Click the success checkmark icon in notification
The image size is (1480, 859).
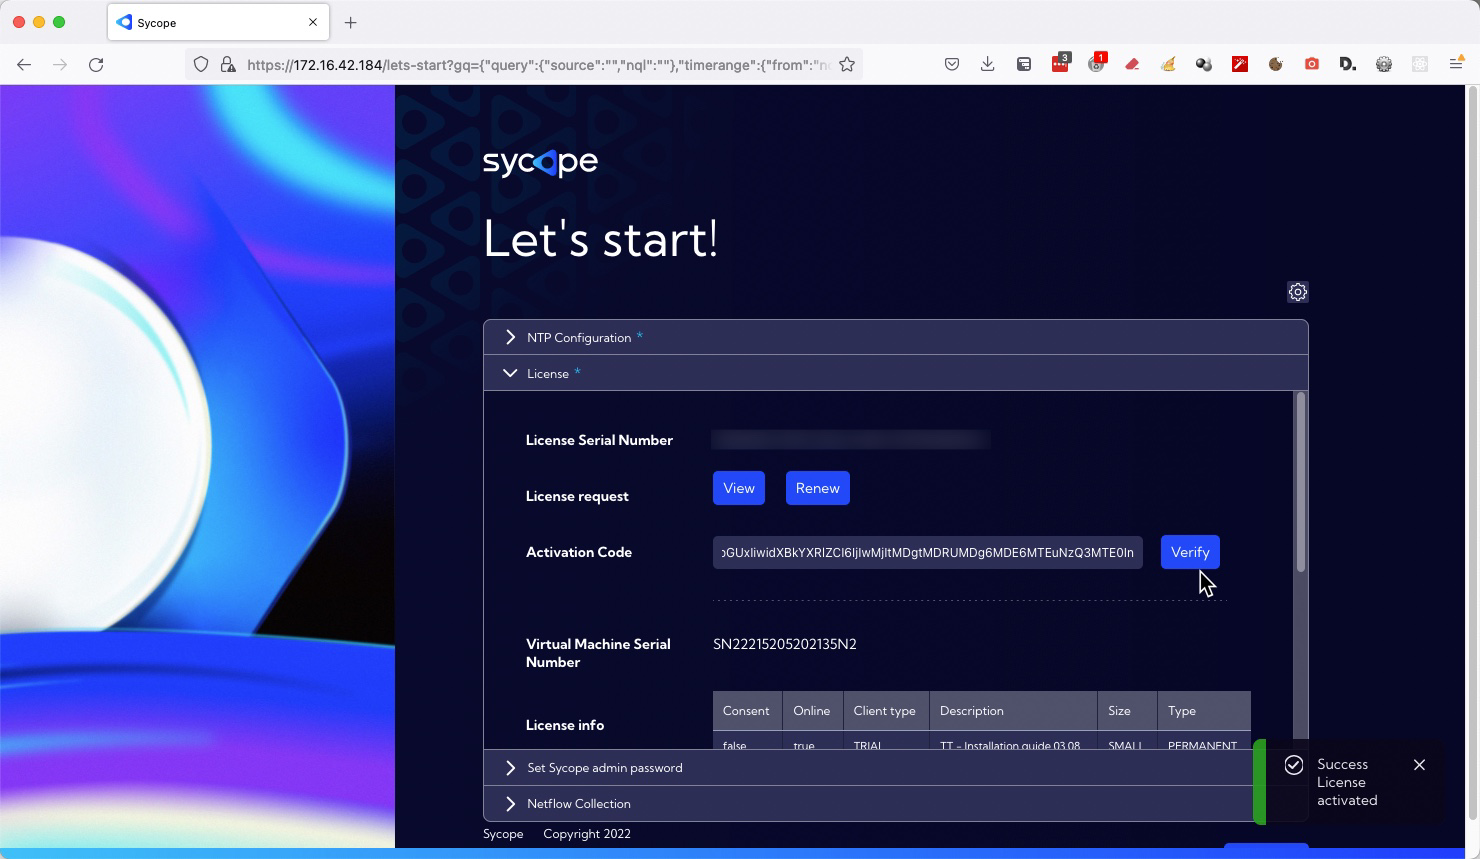tap(1293, 765)
